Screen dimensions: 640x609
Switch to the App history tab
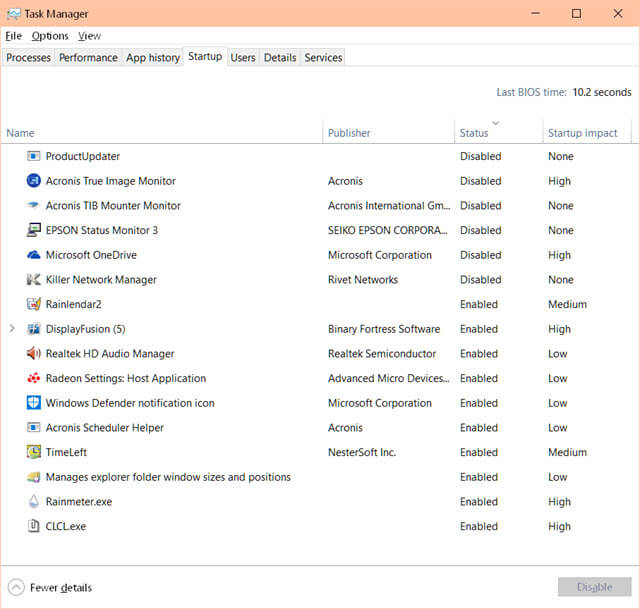pyautogui.click(x=153, y=58)
